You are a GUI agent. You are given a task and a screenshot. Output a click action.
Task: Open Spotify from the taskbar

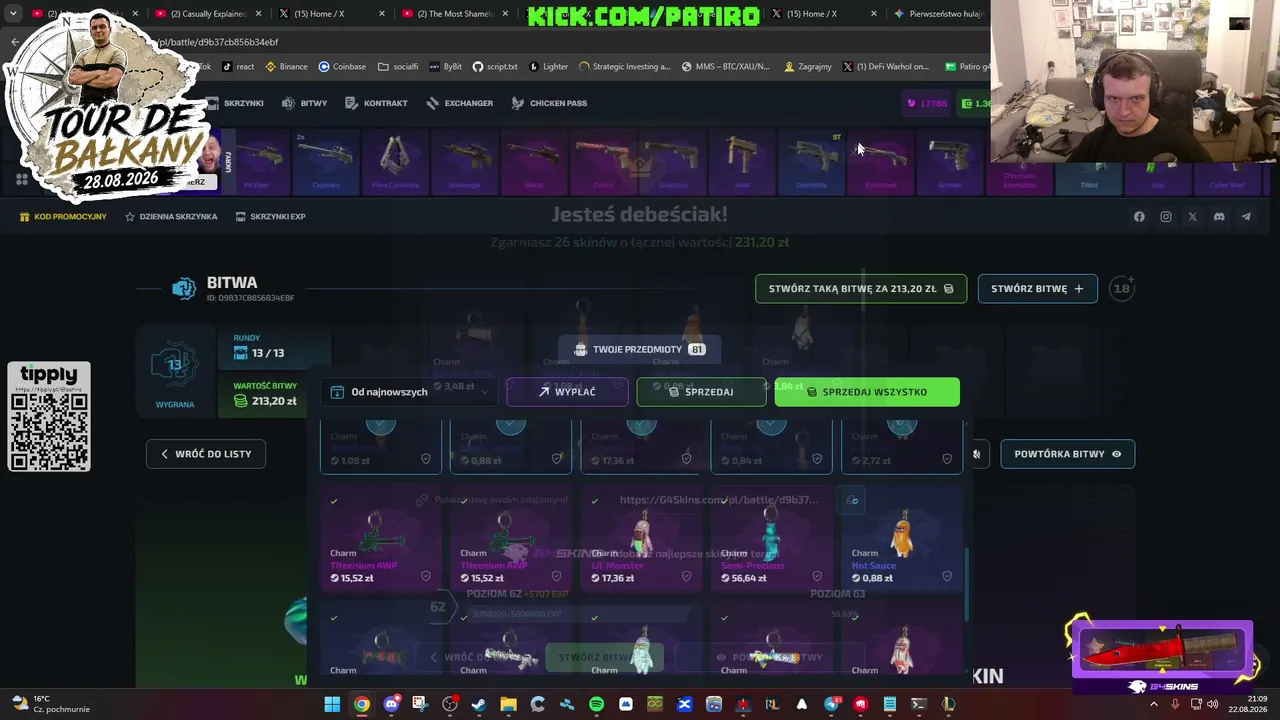(596, 704)
